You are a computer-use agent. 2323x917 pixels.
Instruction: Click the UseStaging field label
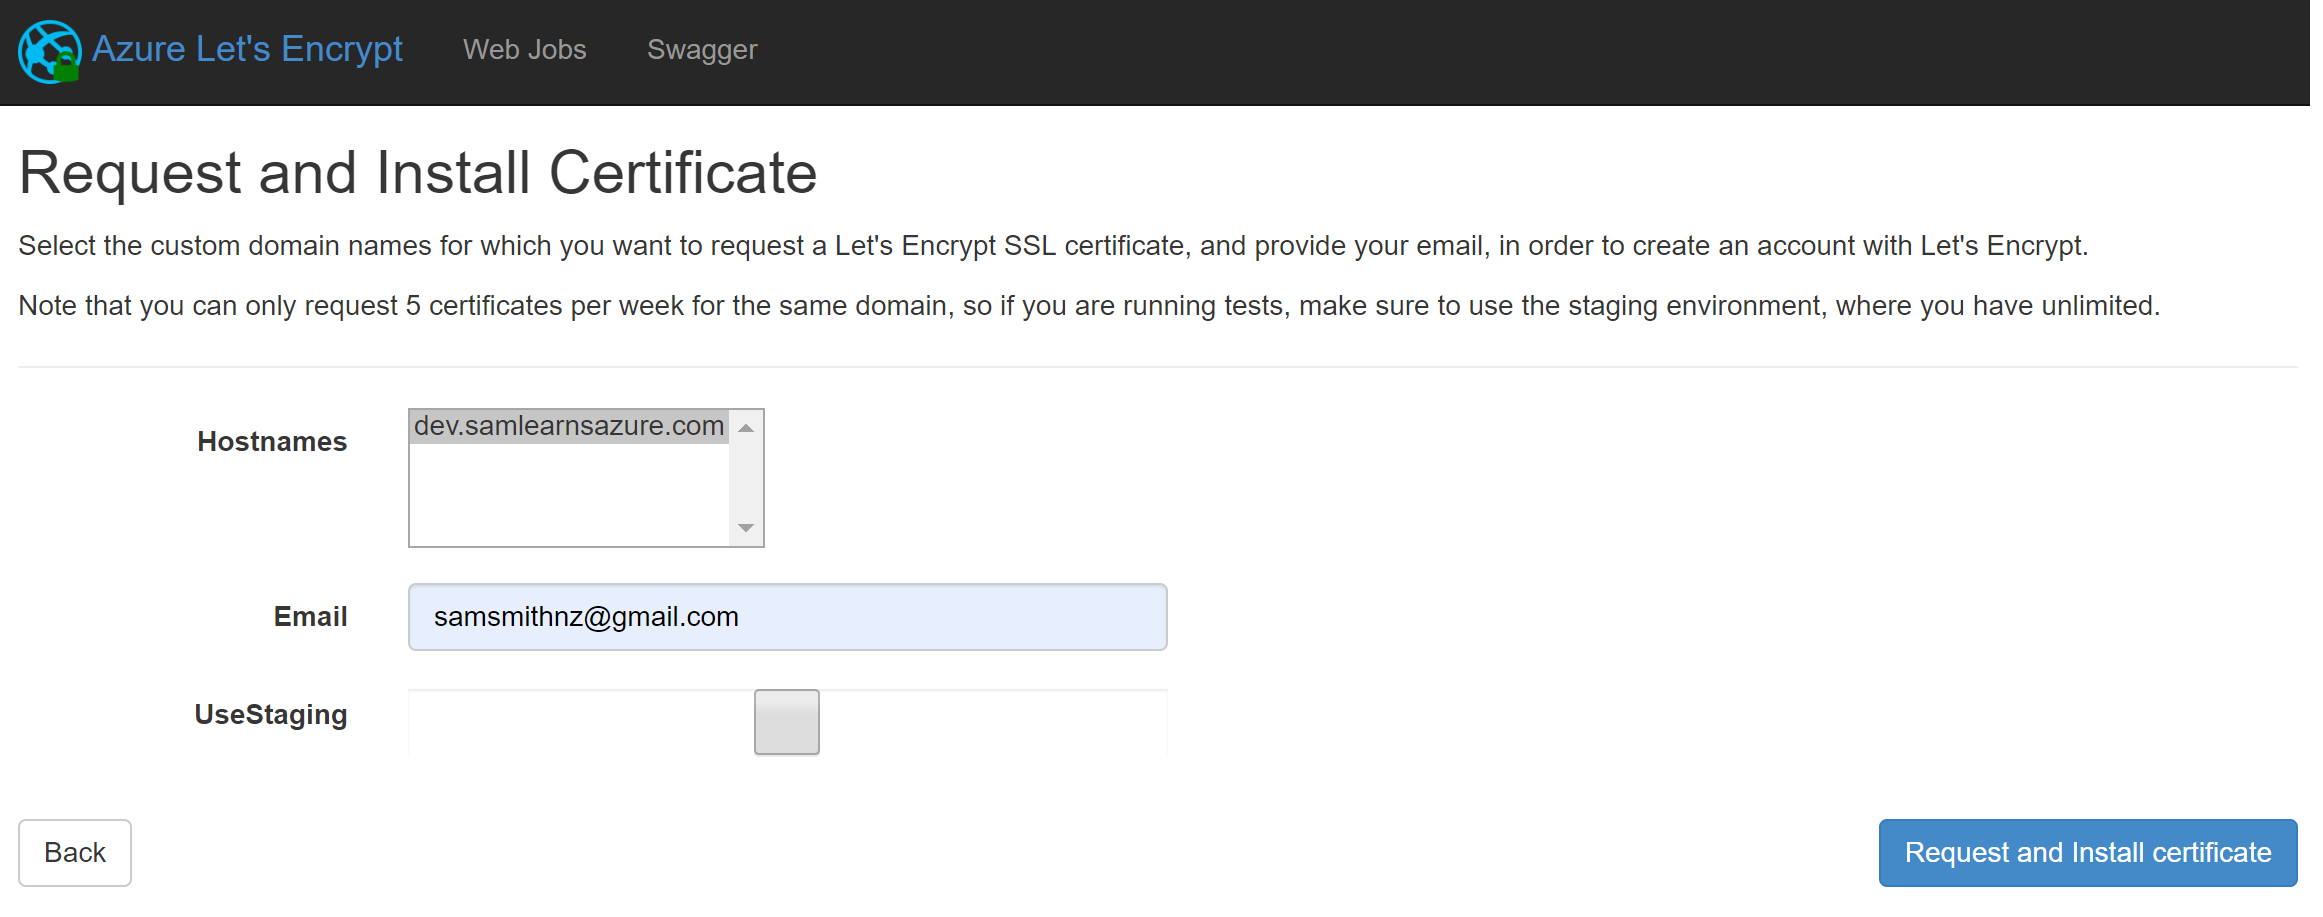pyautogui.click(x=271, y=714)
